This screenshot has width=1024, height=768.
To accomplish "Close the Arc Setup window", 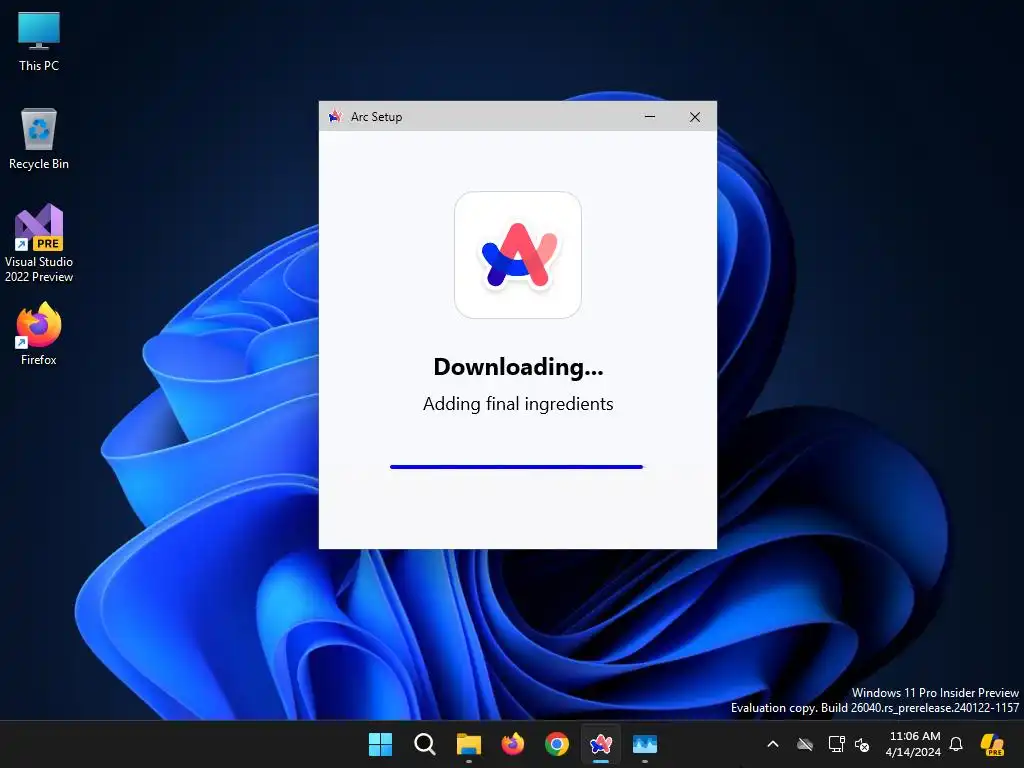I will pos(695,116).
